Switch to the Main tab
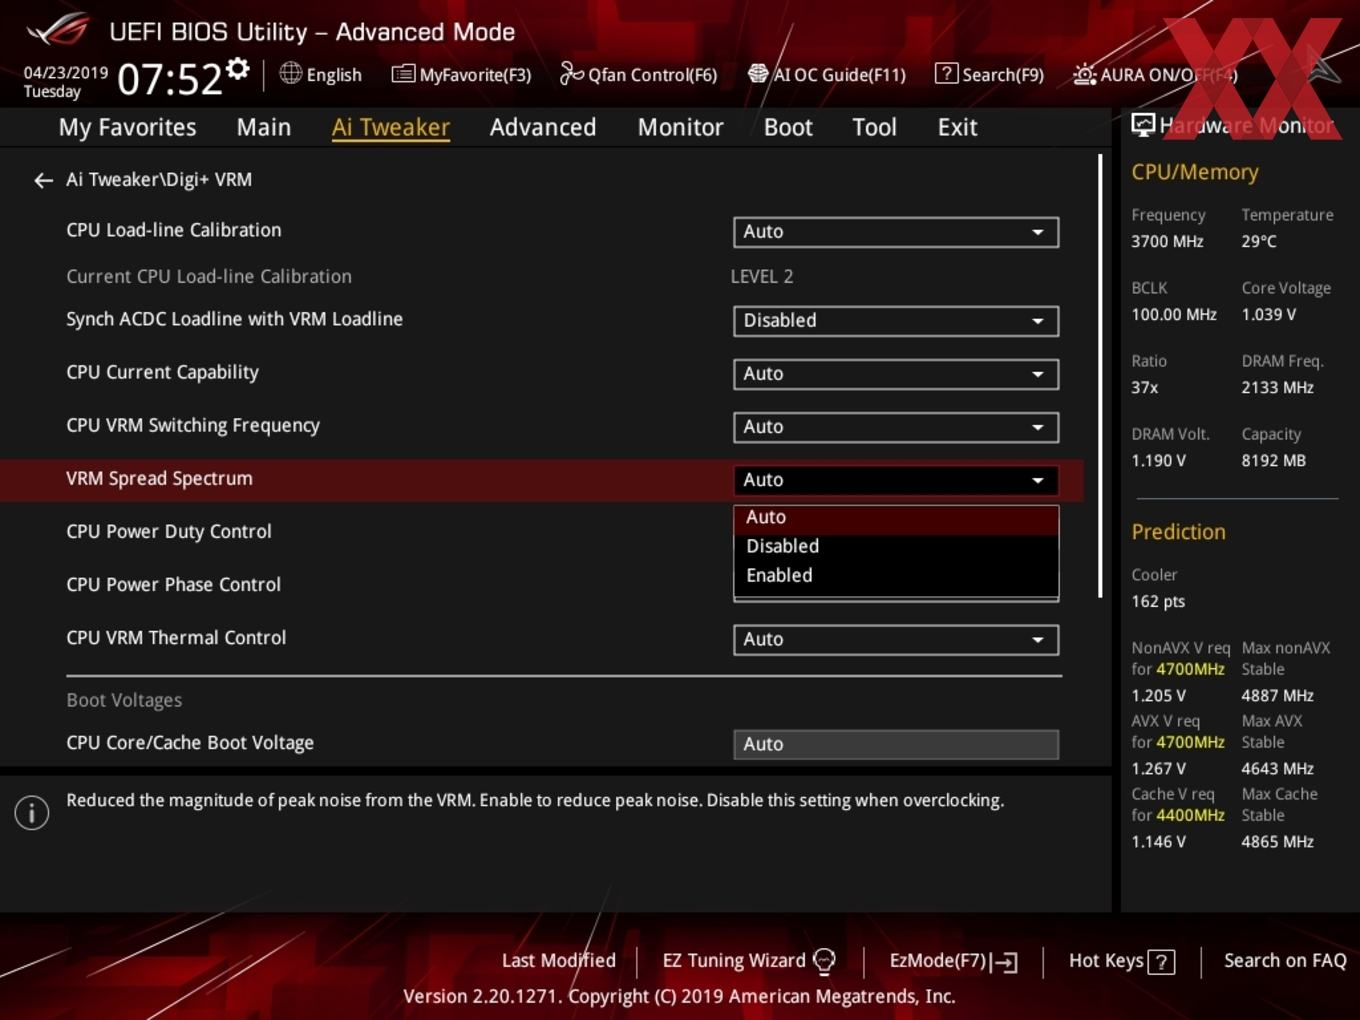Screen dimensions: 1360x1020 coord(264,127)
